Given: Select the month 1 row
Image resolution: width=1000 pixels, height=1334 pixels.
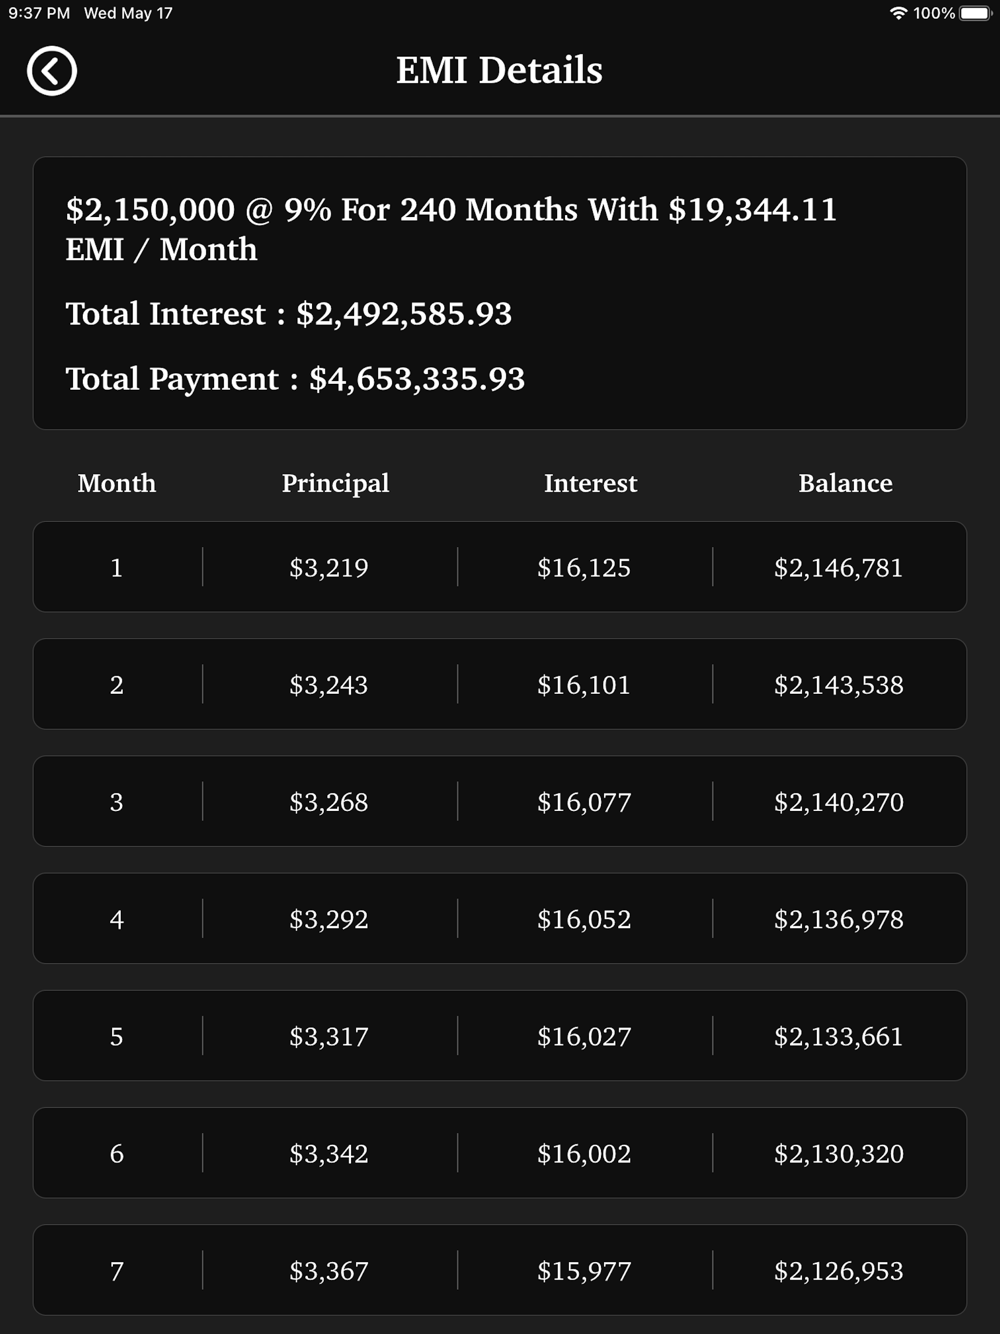Looking at the screenshot, I should tap(500, 567).
